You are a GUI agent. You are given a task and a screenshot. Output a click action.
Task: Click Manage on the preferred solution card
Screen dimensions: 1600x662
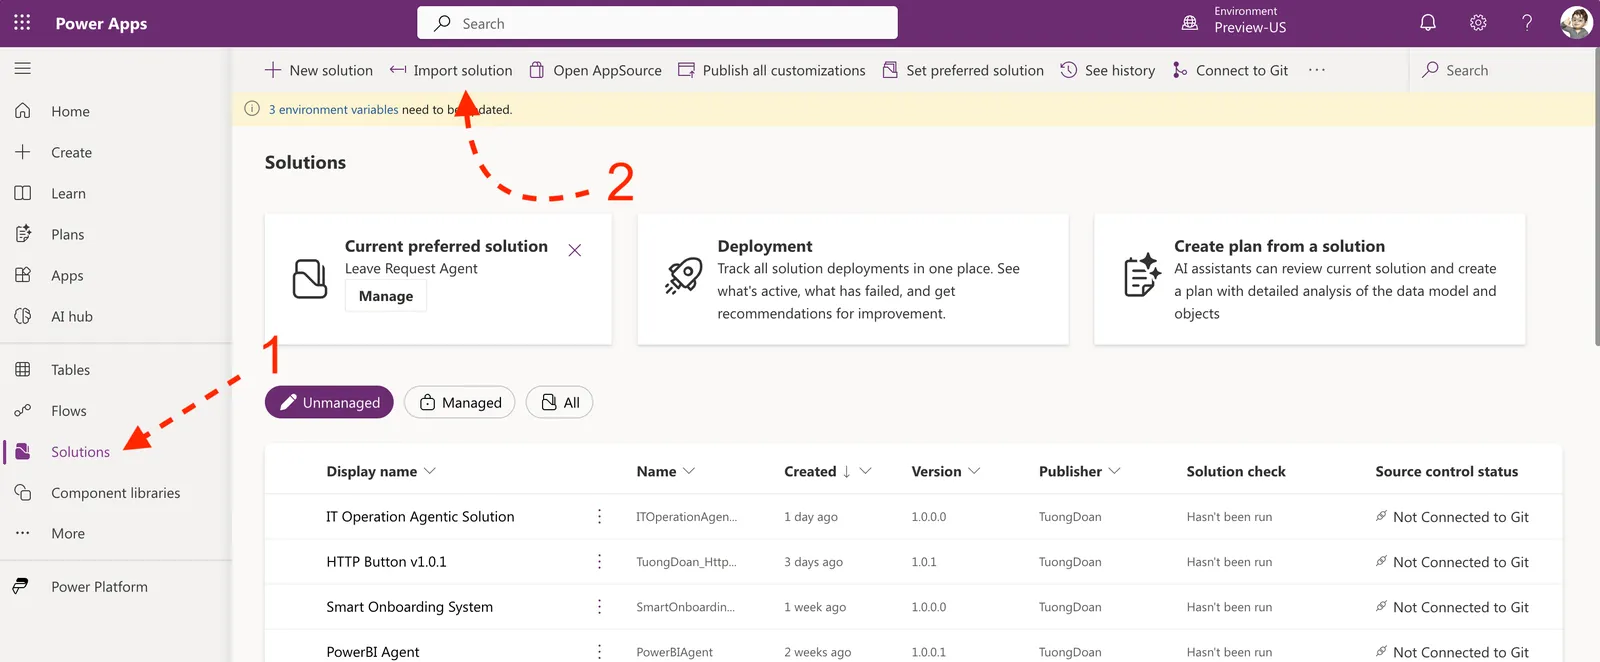(x=386, y=296)
